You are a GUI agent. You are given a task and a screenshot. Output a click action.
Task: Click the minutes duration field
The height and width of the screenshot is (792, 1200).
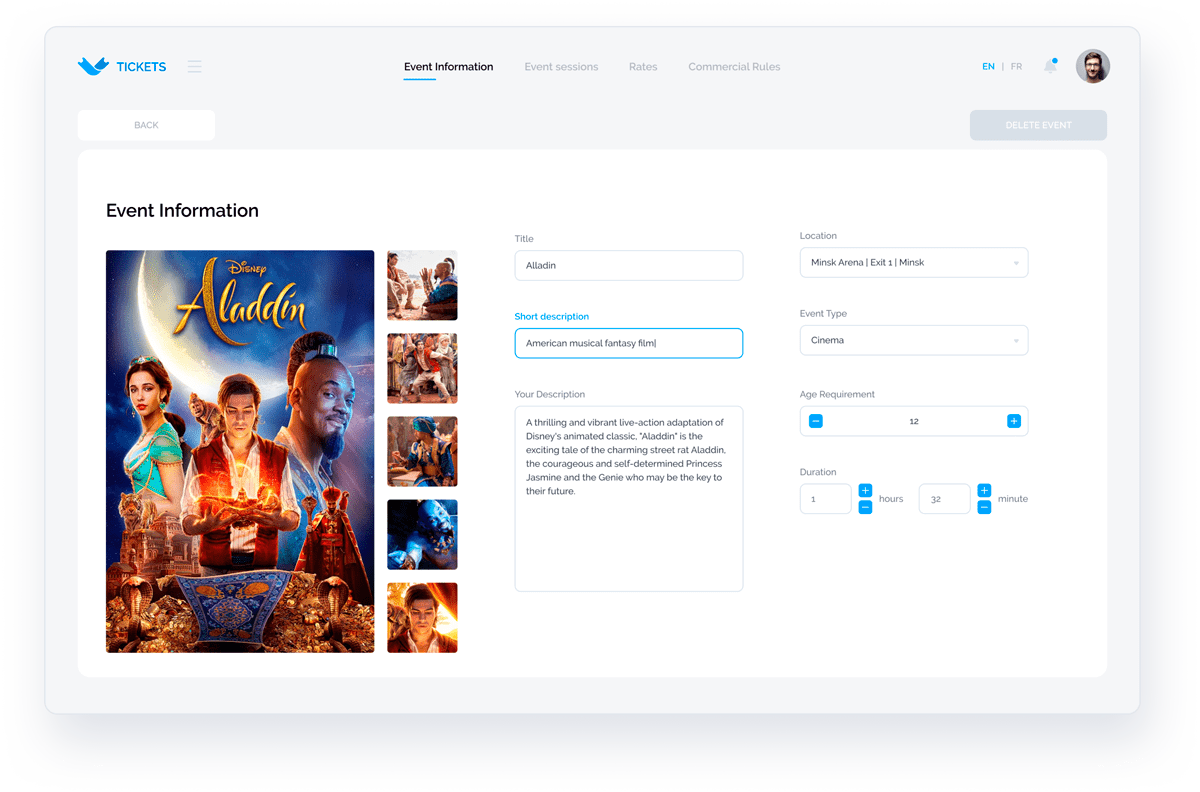944,498
